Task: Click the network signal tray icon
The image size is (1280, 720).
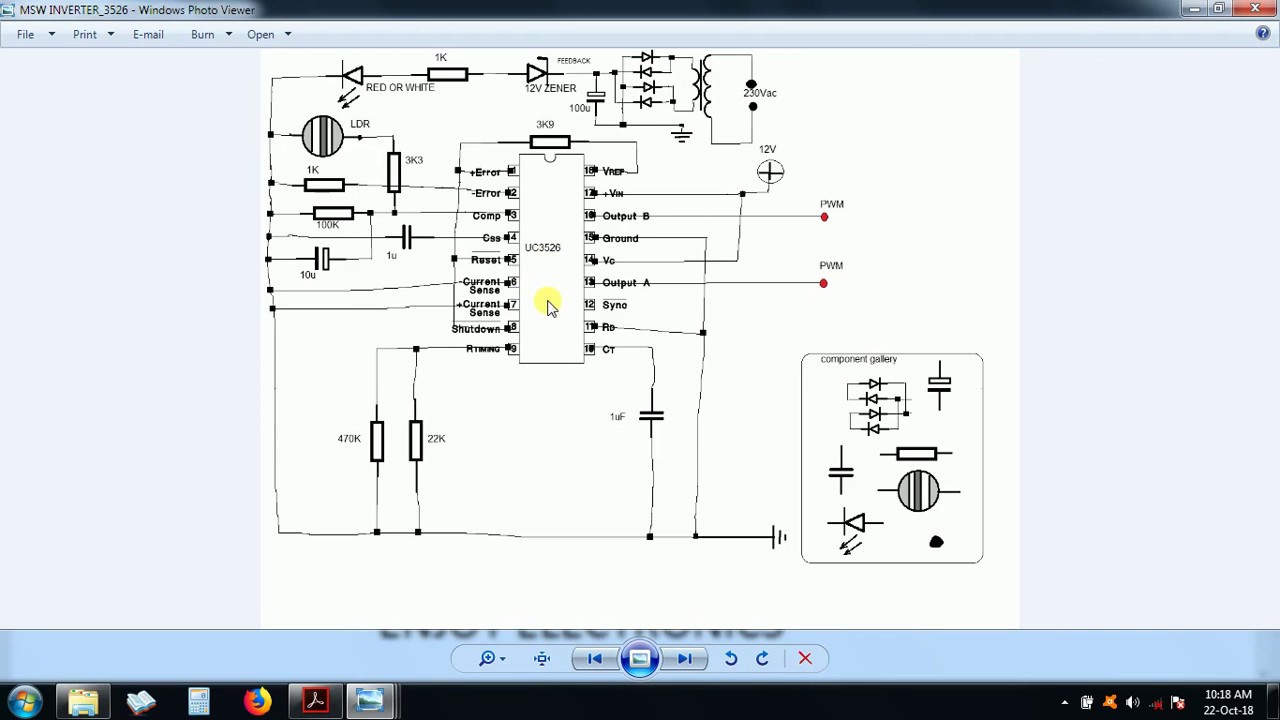Action: 1156,702
